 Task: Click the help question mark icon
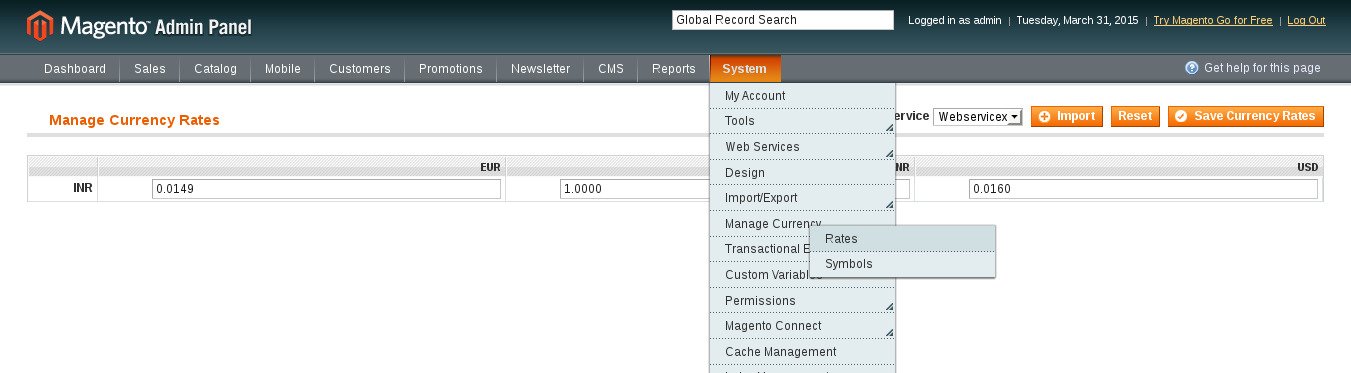(1192, 68)
